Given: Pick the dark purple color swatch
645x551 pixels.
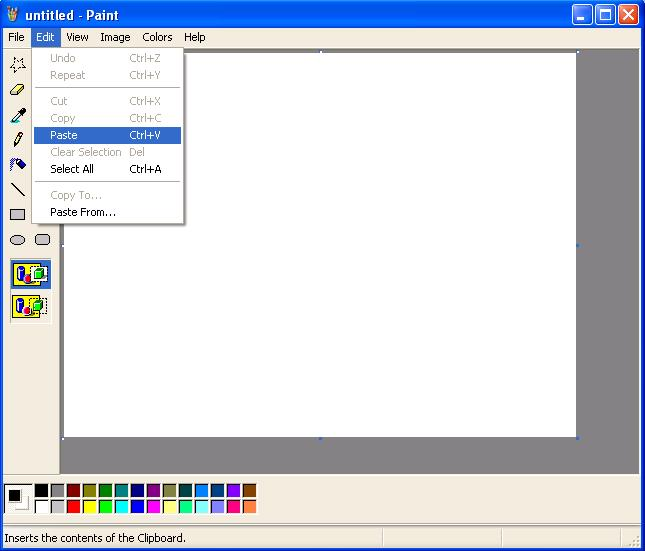Looking at the screenshot, I should coord(153,491).
